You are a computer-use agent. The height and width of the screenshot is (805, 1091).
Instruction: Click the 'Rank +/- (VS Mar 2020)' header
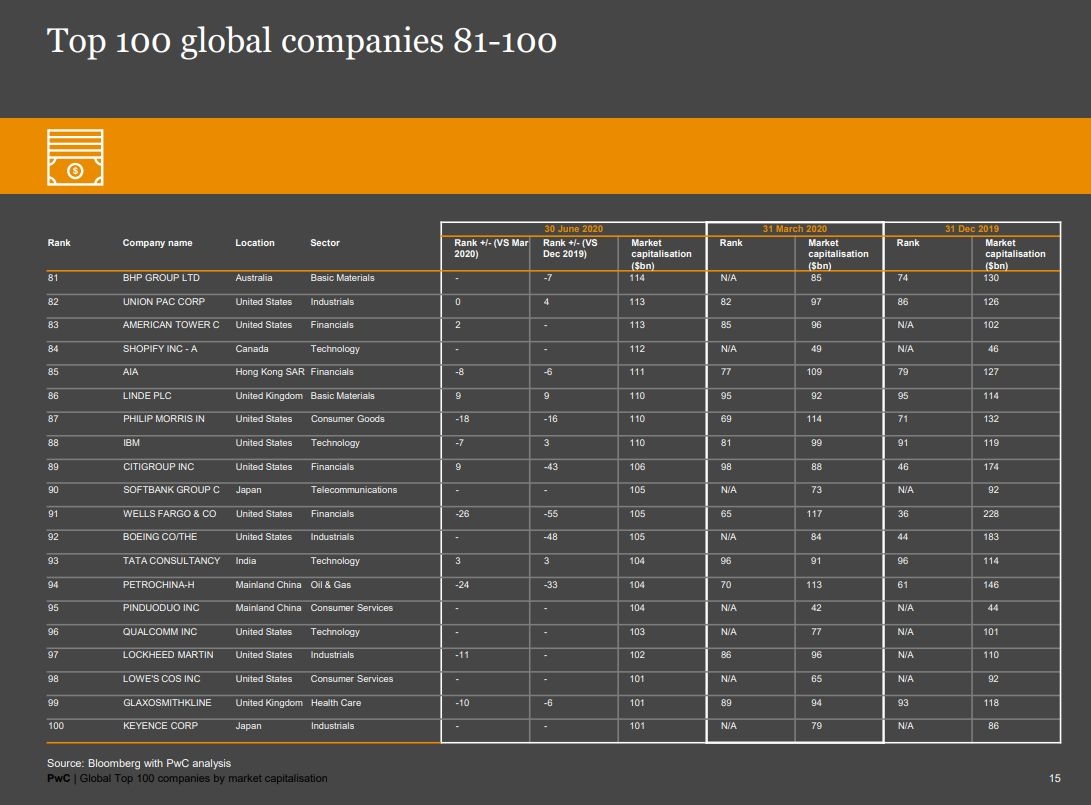click(x=491, y=248)
